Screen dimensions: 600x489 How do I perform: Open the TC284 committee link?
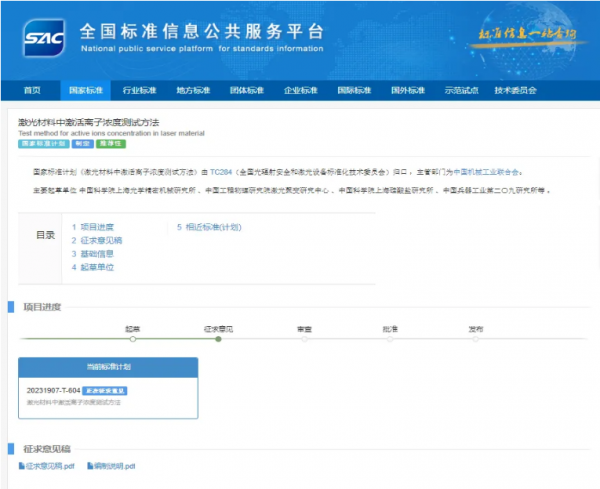tap(220, 171)
